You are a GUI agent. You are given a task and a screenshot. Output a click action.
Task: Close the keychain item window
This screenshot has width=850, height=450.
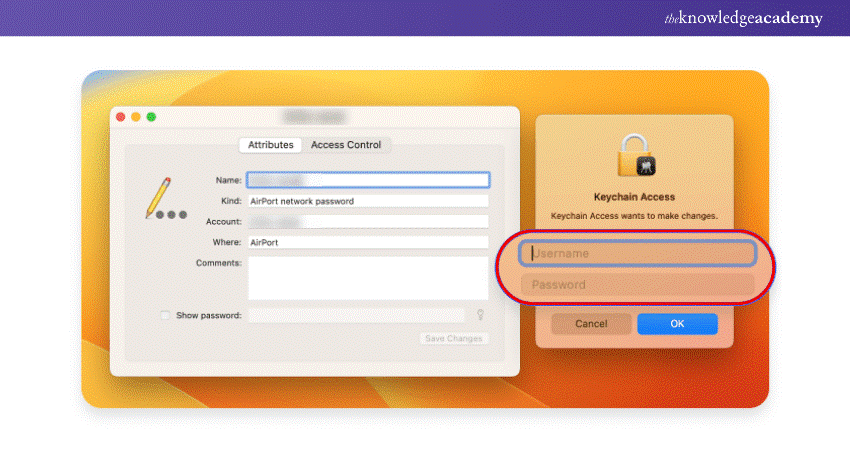click(x=121, y=117)
